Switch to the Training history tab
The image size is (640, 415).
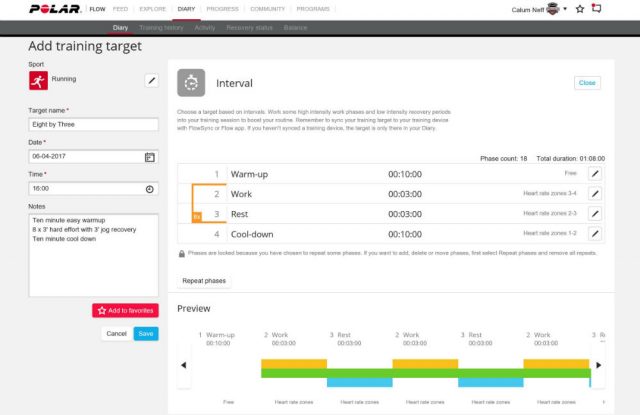click(160, 28)
